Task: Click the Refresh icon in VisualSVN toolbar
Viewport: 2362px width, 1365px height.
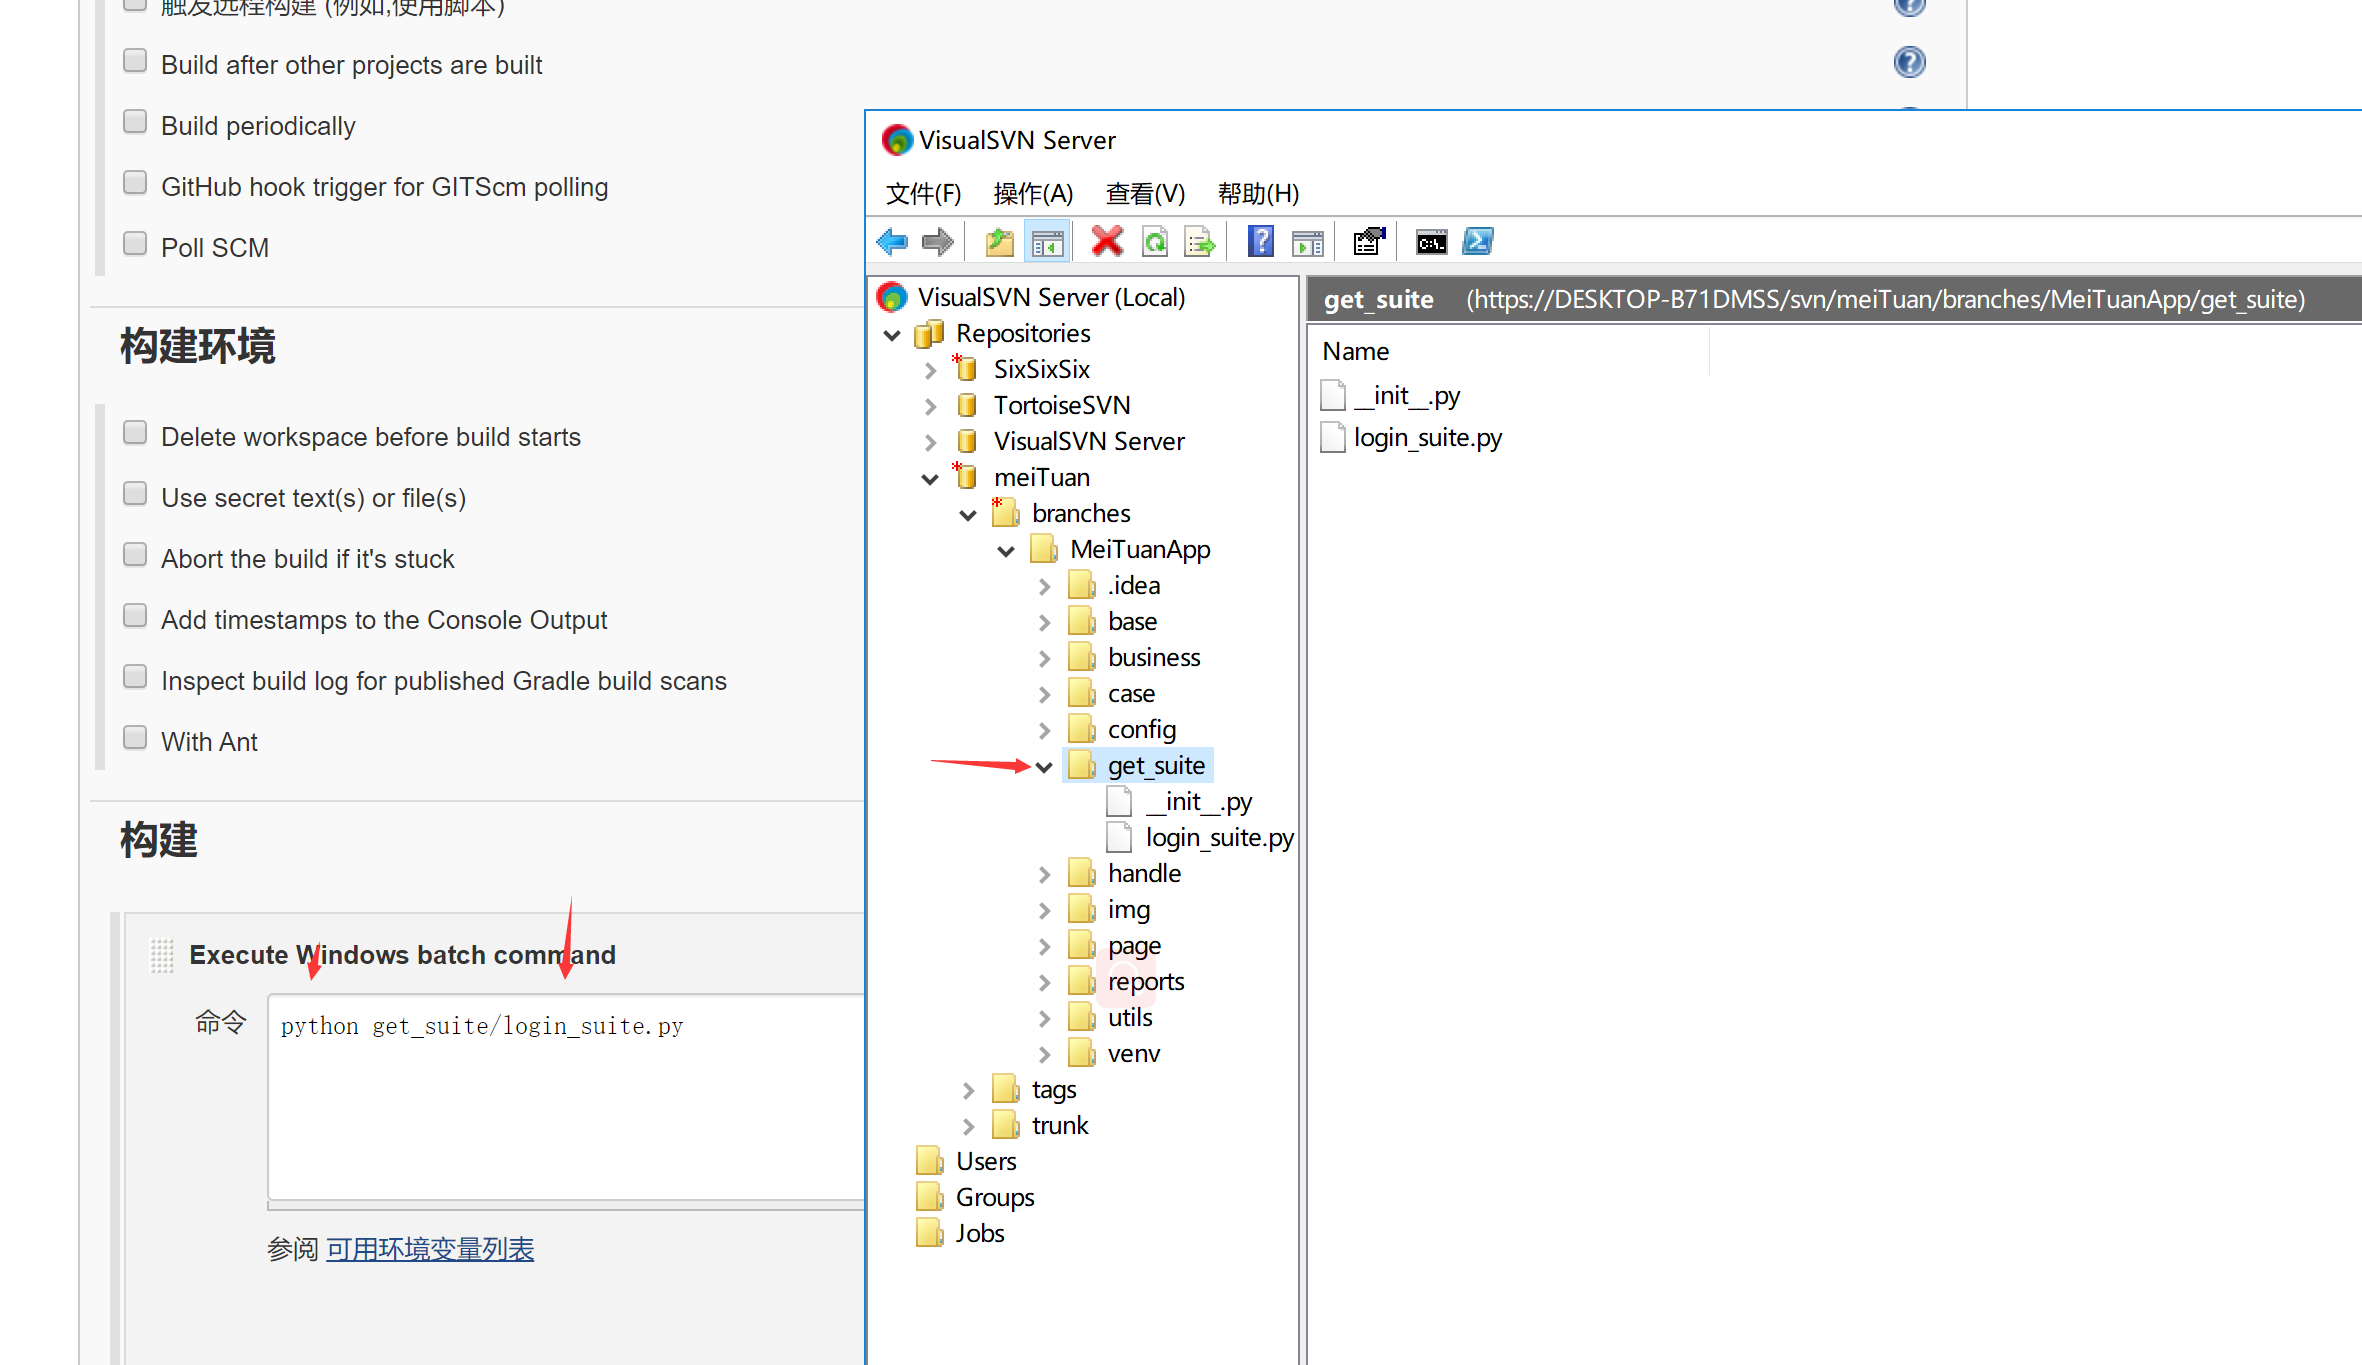Action: [1155, 241]
